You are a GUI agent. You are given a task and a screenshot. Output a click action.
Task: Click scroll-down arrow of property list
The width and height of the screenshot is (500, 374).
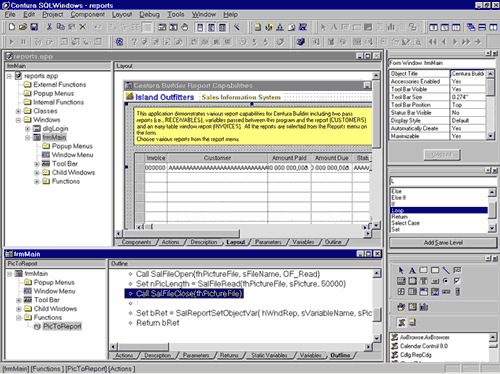(x=490, y=136)
